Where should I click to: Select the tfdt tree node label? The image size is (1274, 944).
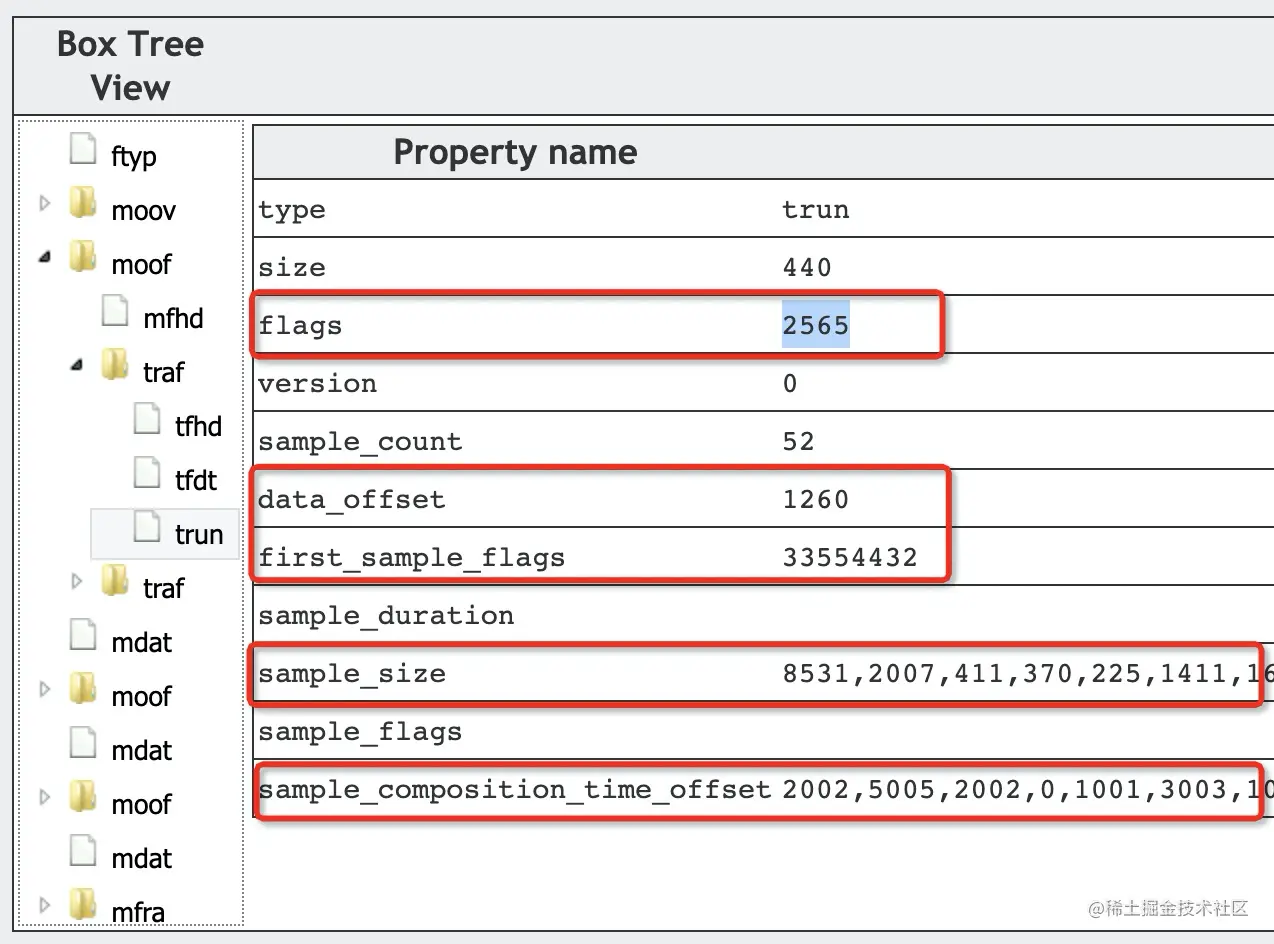coord(196,481)
